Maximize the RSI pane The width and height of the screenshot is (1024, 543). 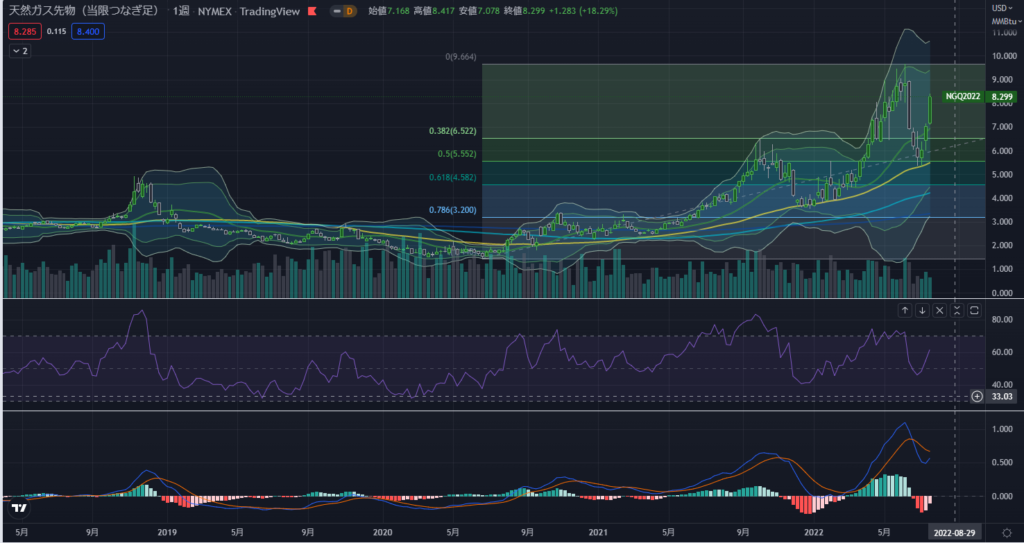click(x=974, y=311)
